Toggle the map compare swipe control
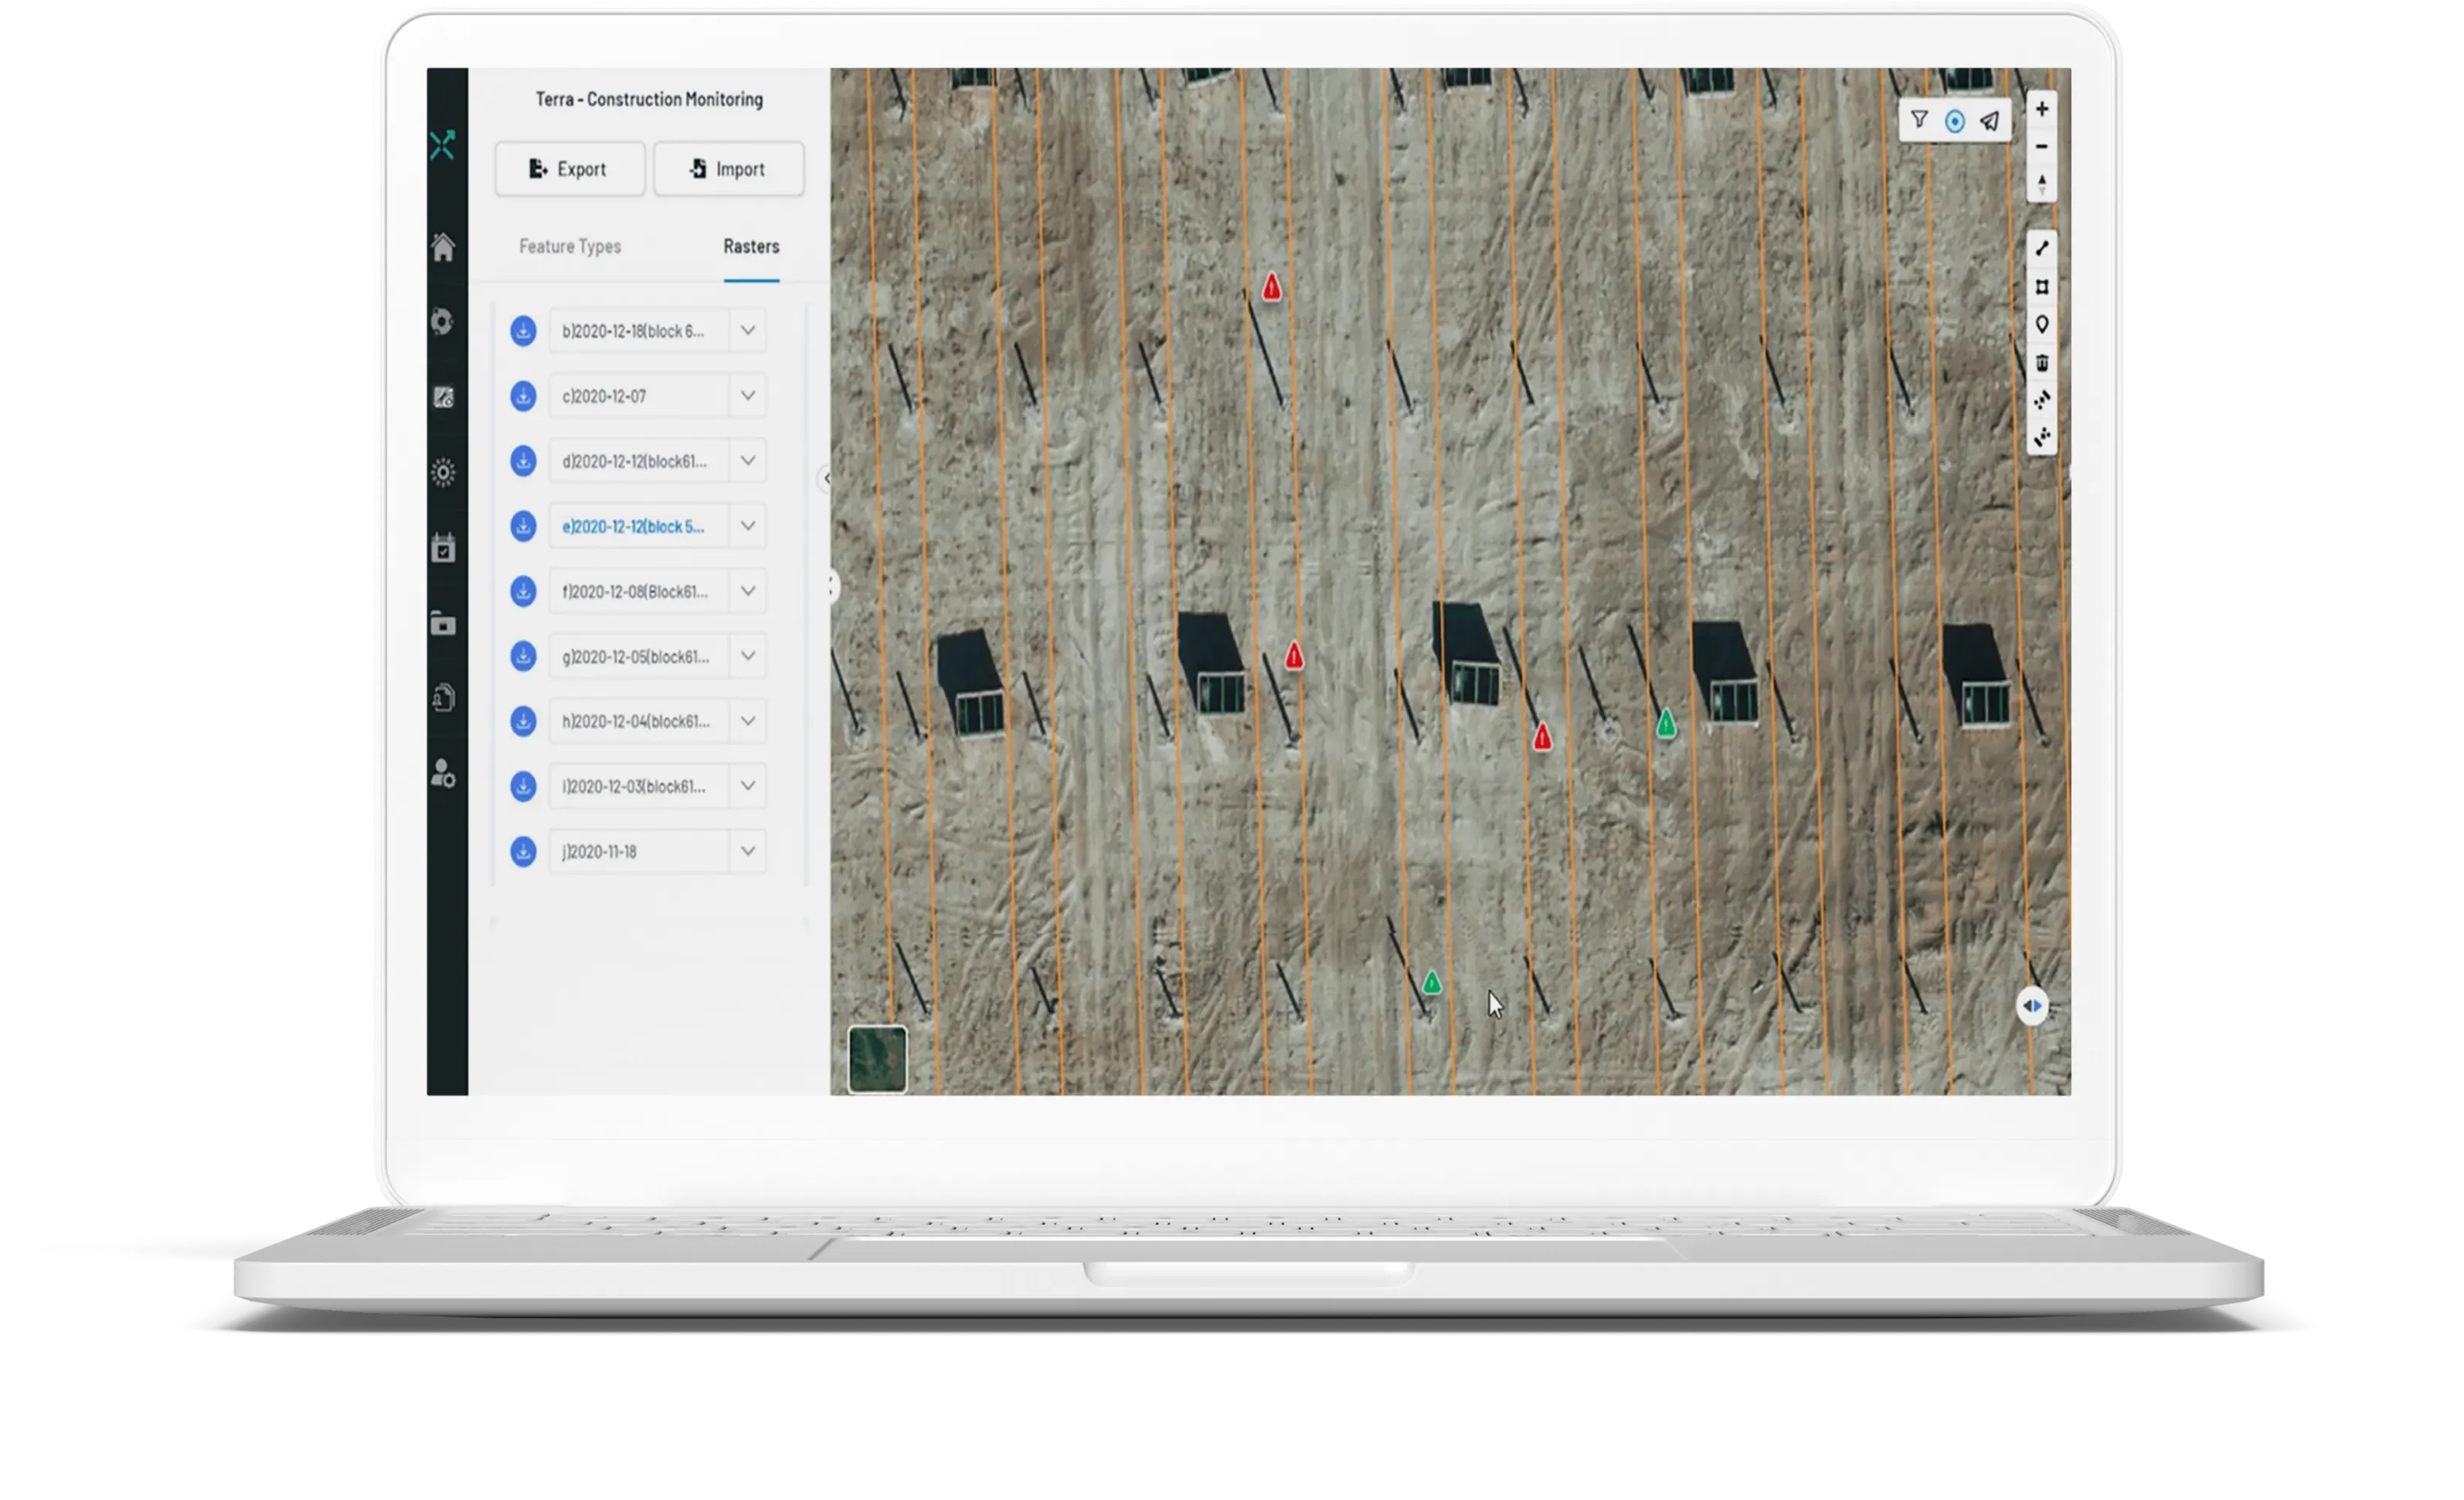 coord(2032,1006)
